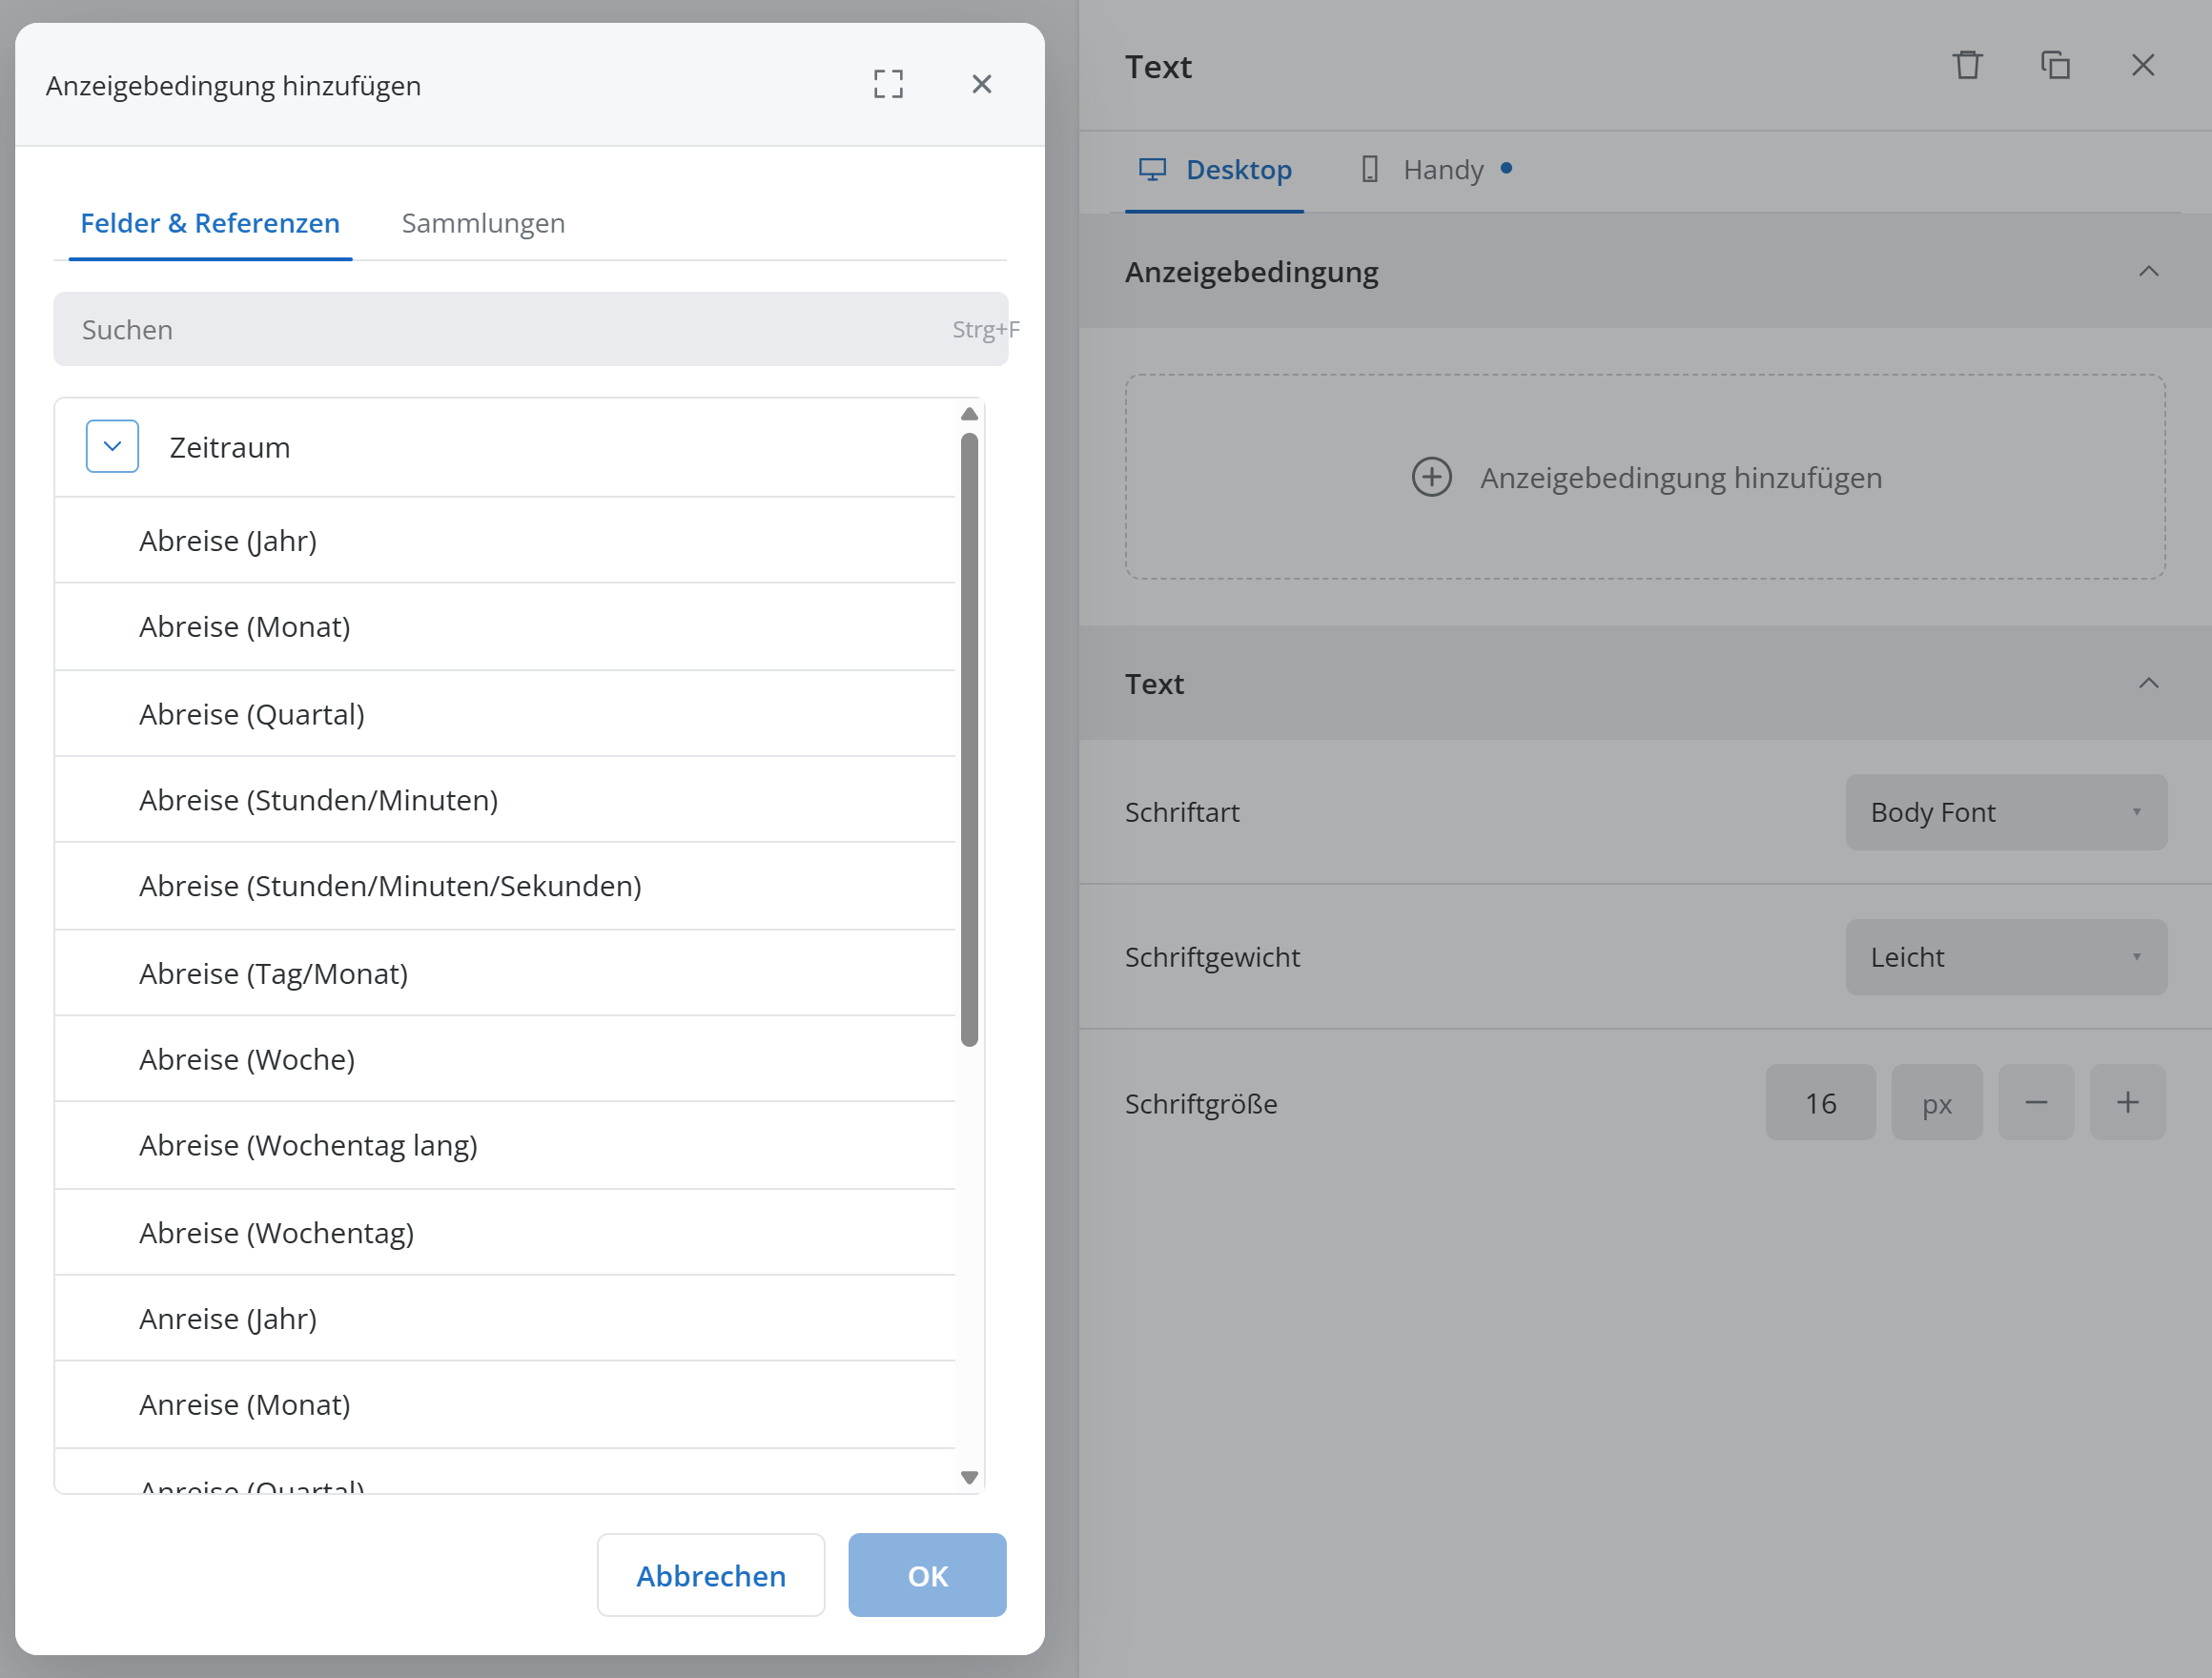Collapse the Zeitraum group chevron
The width and height of the screenshot is (2212, 1678).
pos(112,446)
